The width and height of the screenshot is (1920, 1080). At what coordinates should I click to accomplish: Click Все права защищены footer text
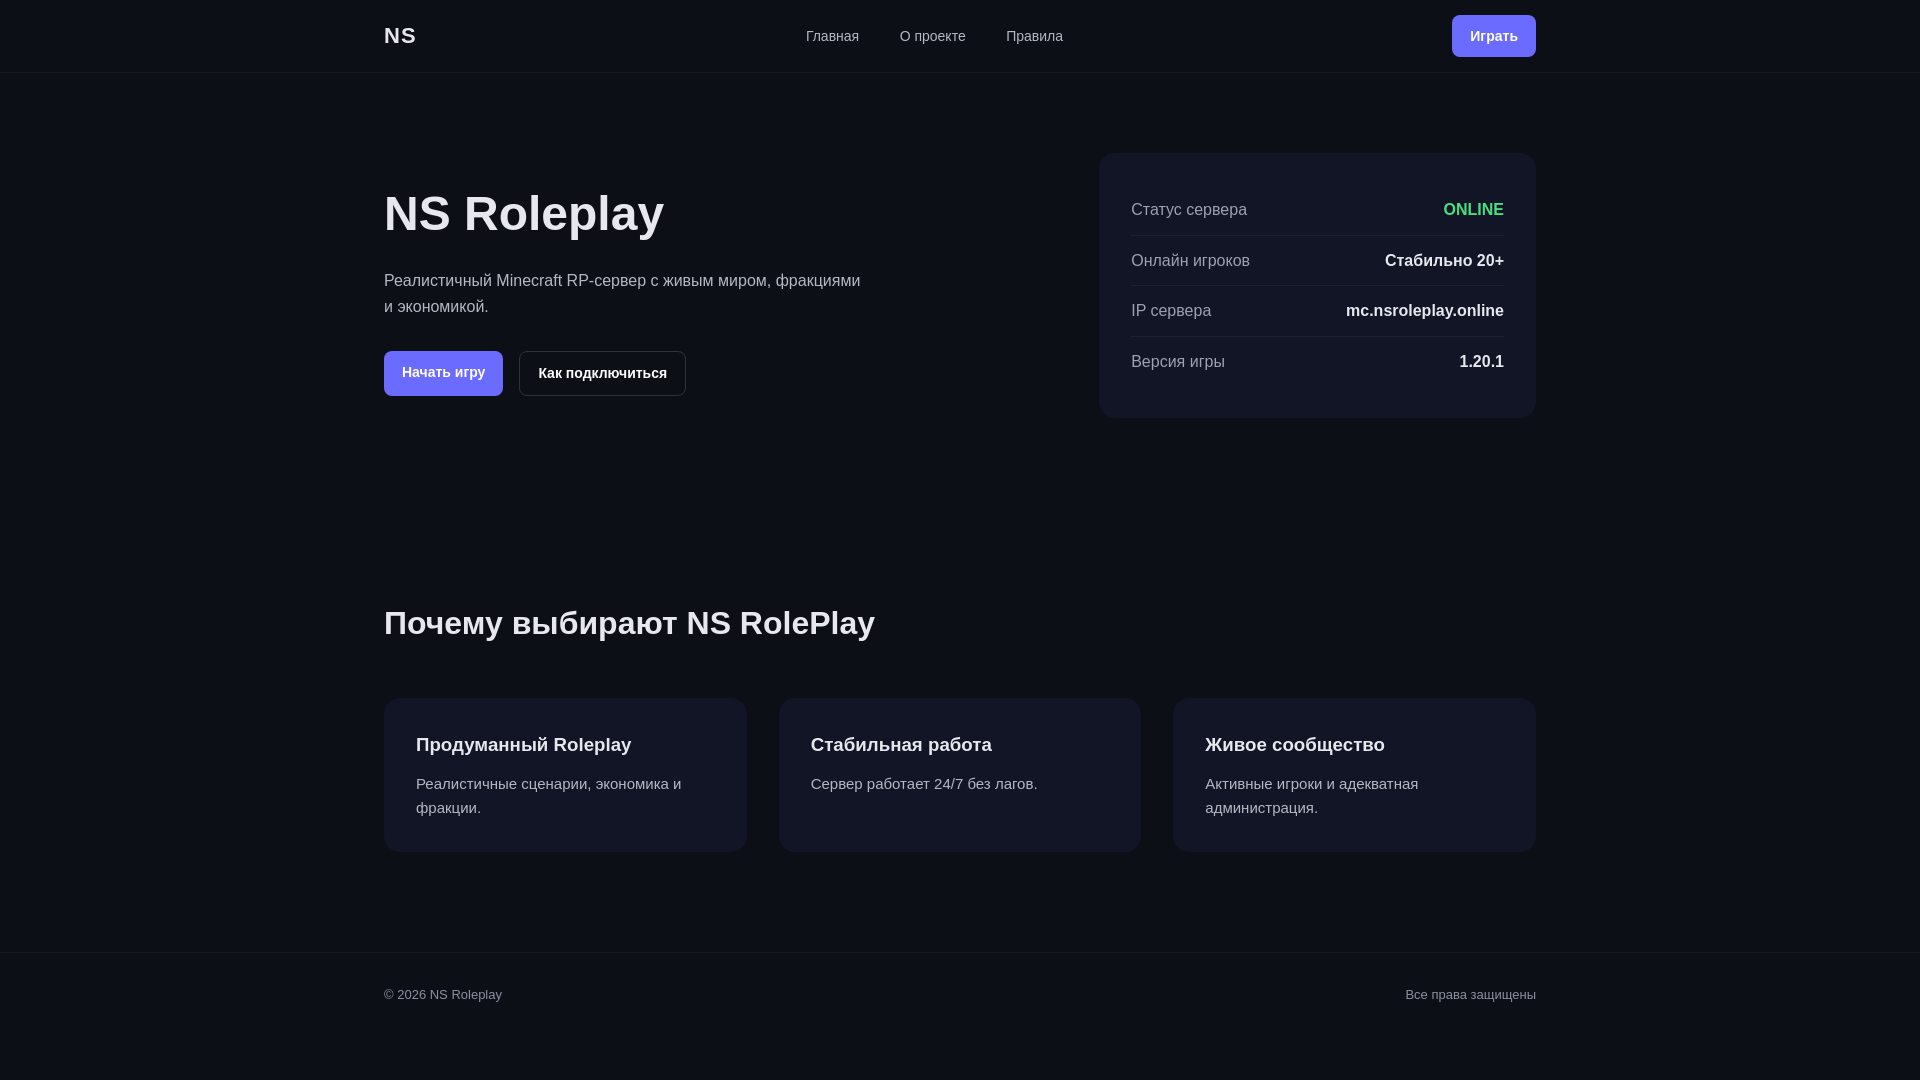coord(1470,995)
